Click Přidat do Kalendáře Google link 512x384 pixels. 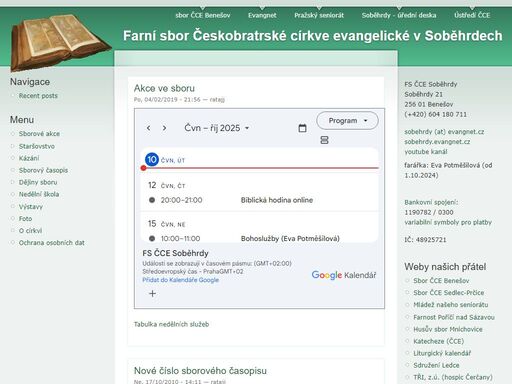pyautogui.click(x=181, y=280)
